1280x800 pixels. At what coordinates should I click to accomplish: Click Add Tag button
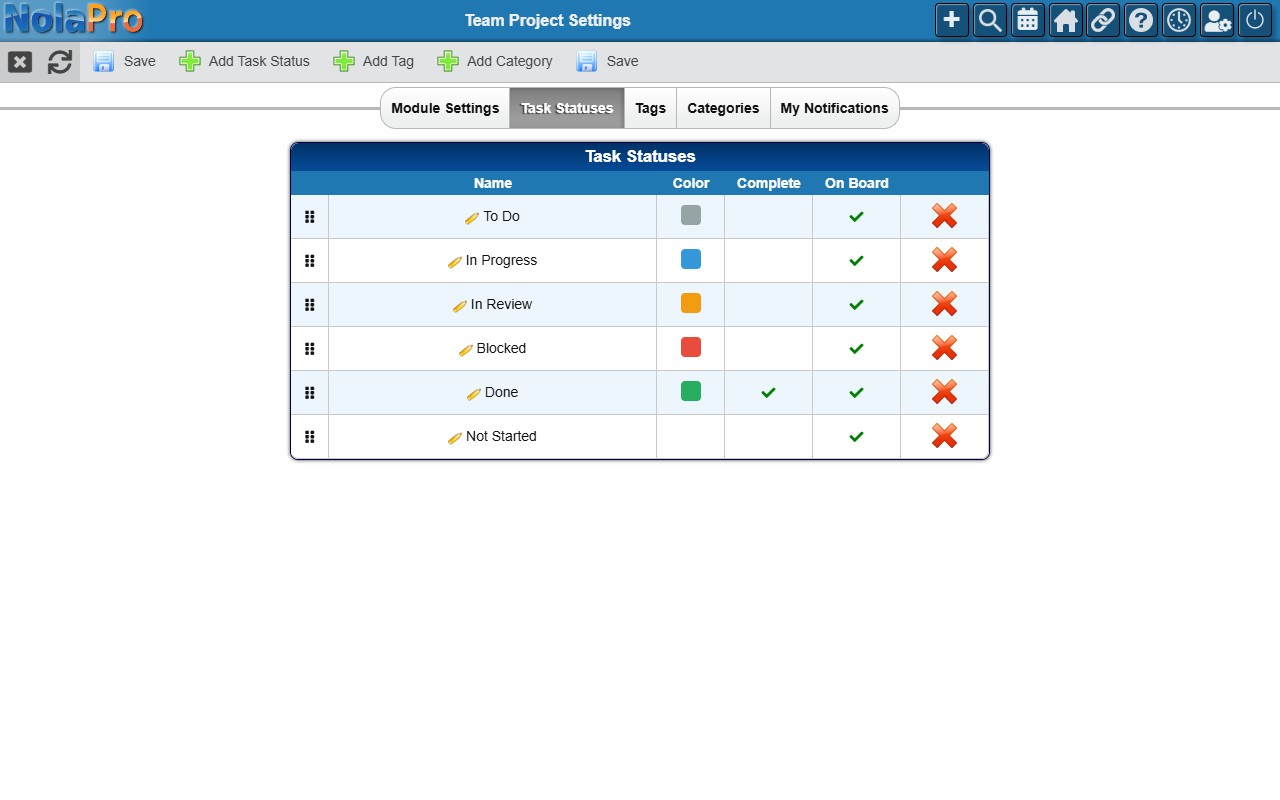tap(374, 61)
